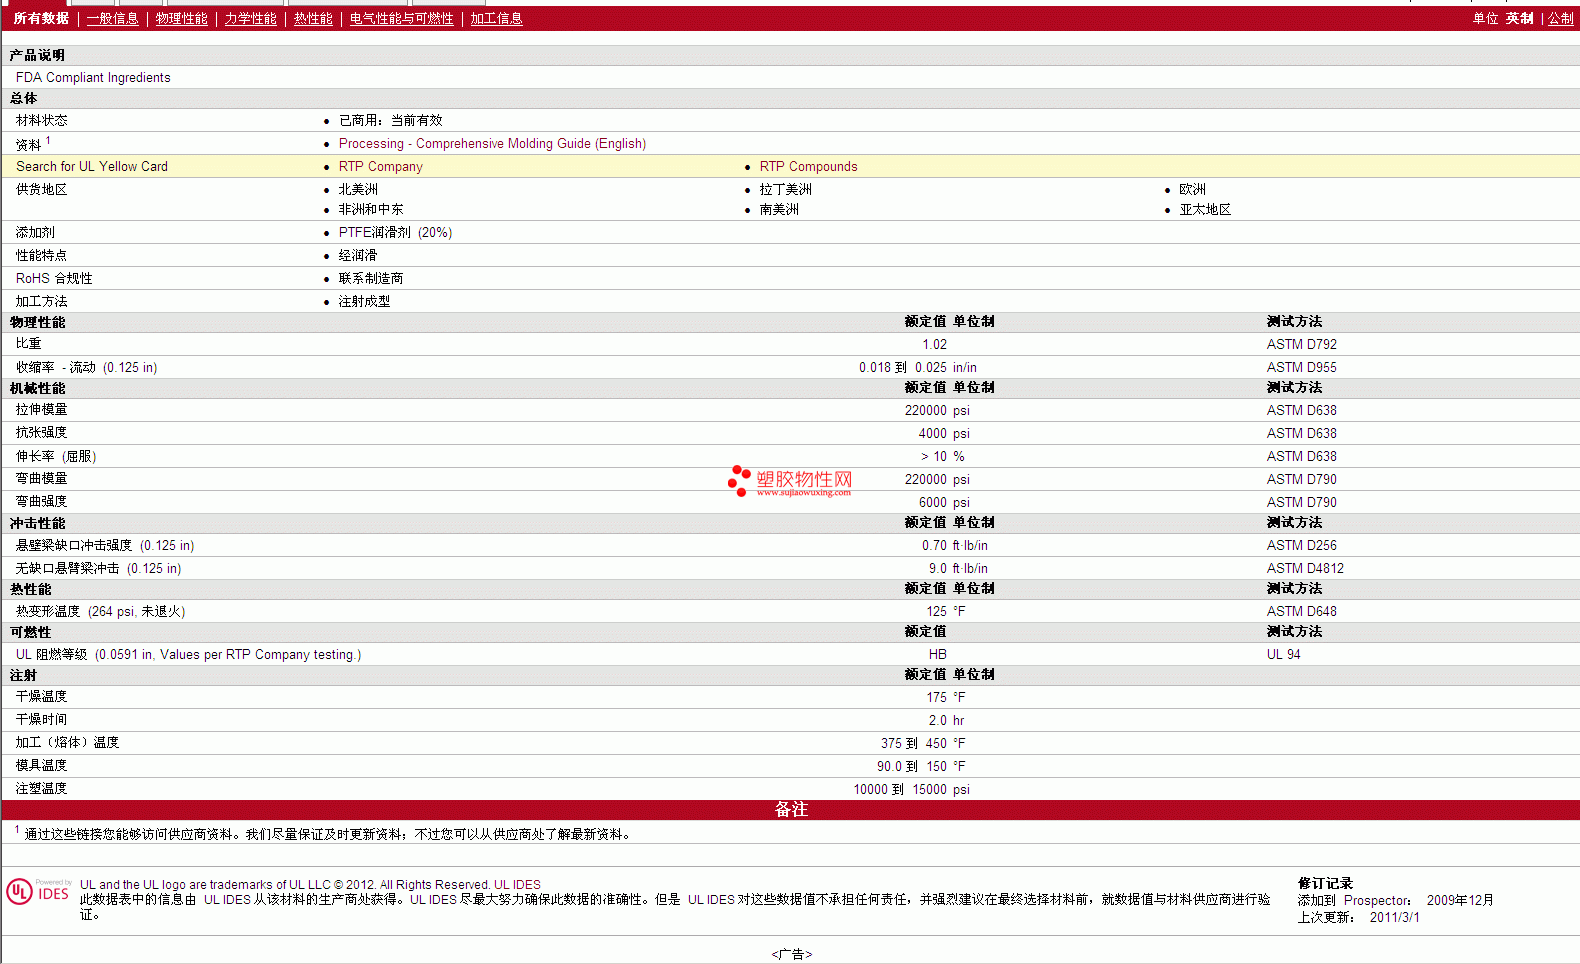1580x964 pixels.
Task: Click the UL 阻燃等级 row label
Action: 188,655
